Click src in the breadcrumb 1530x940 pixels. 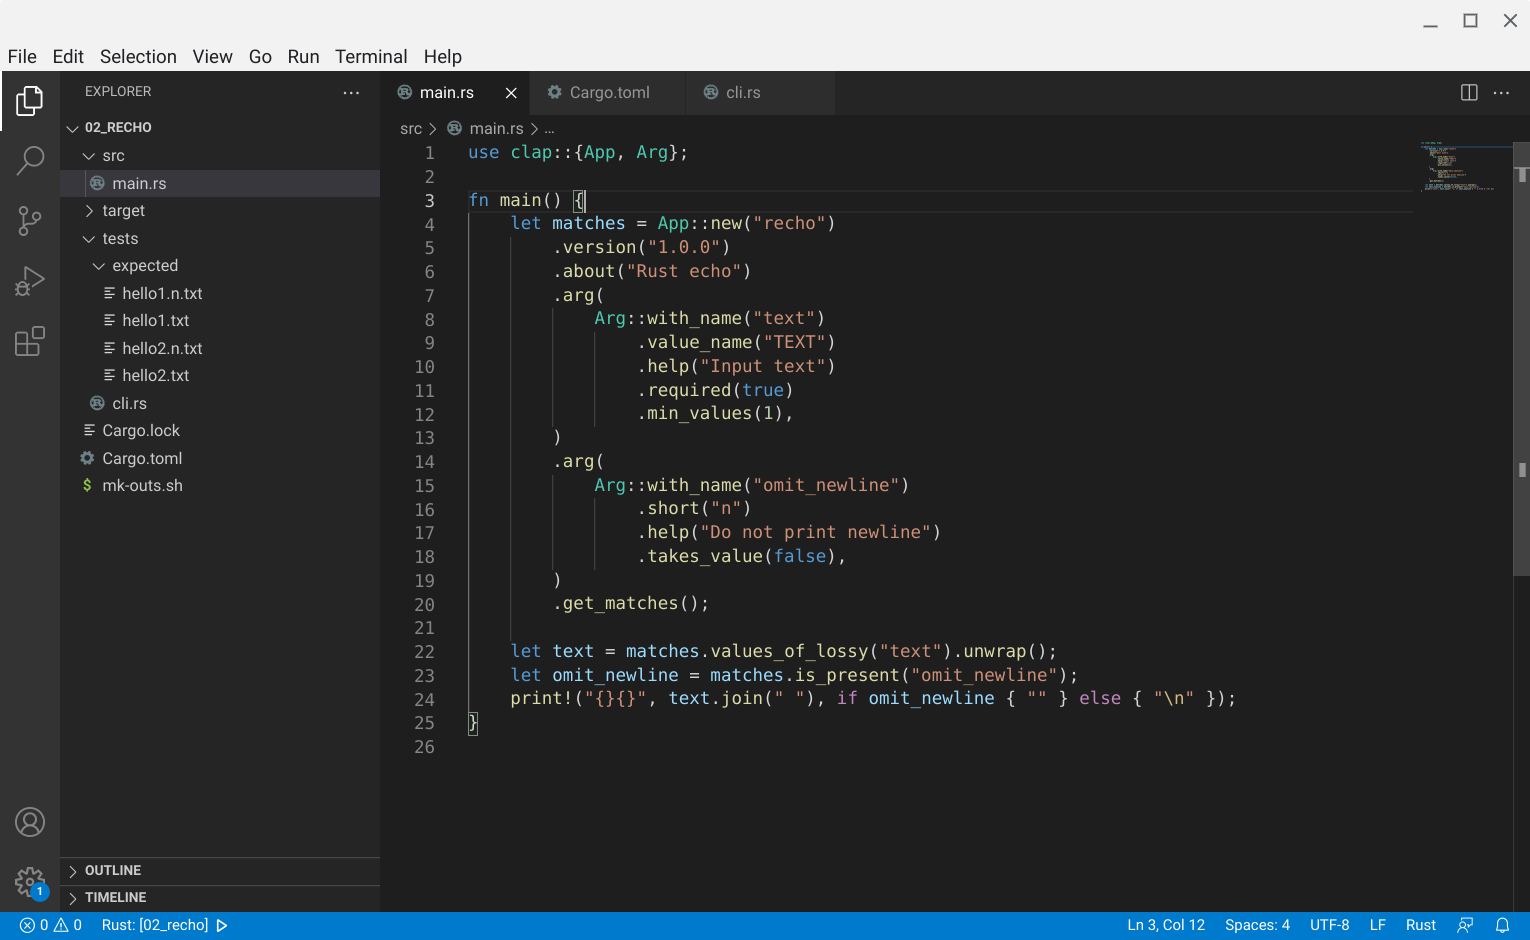tap(411, 128)
